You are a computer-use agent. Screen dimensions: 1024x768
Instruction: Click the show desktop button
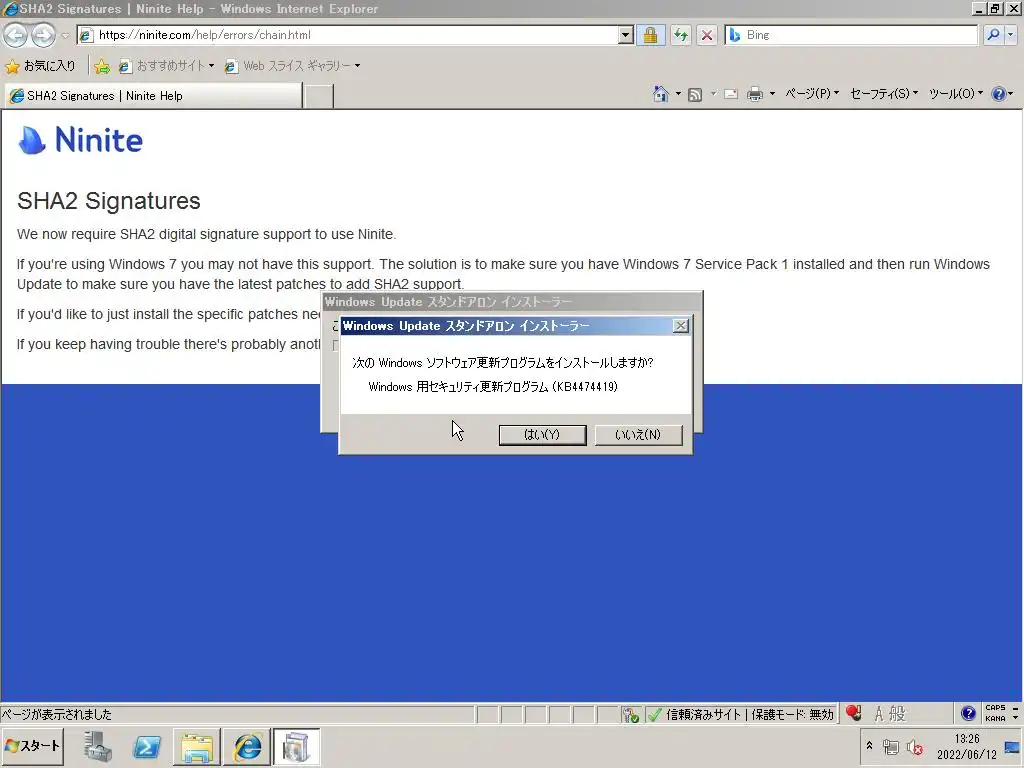pyautogui.click(x=1013, y=746)
